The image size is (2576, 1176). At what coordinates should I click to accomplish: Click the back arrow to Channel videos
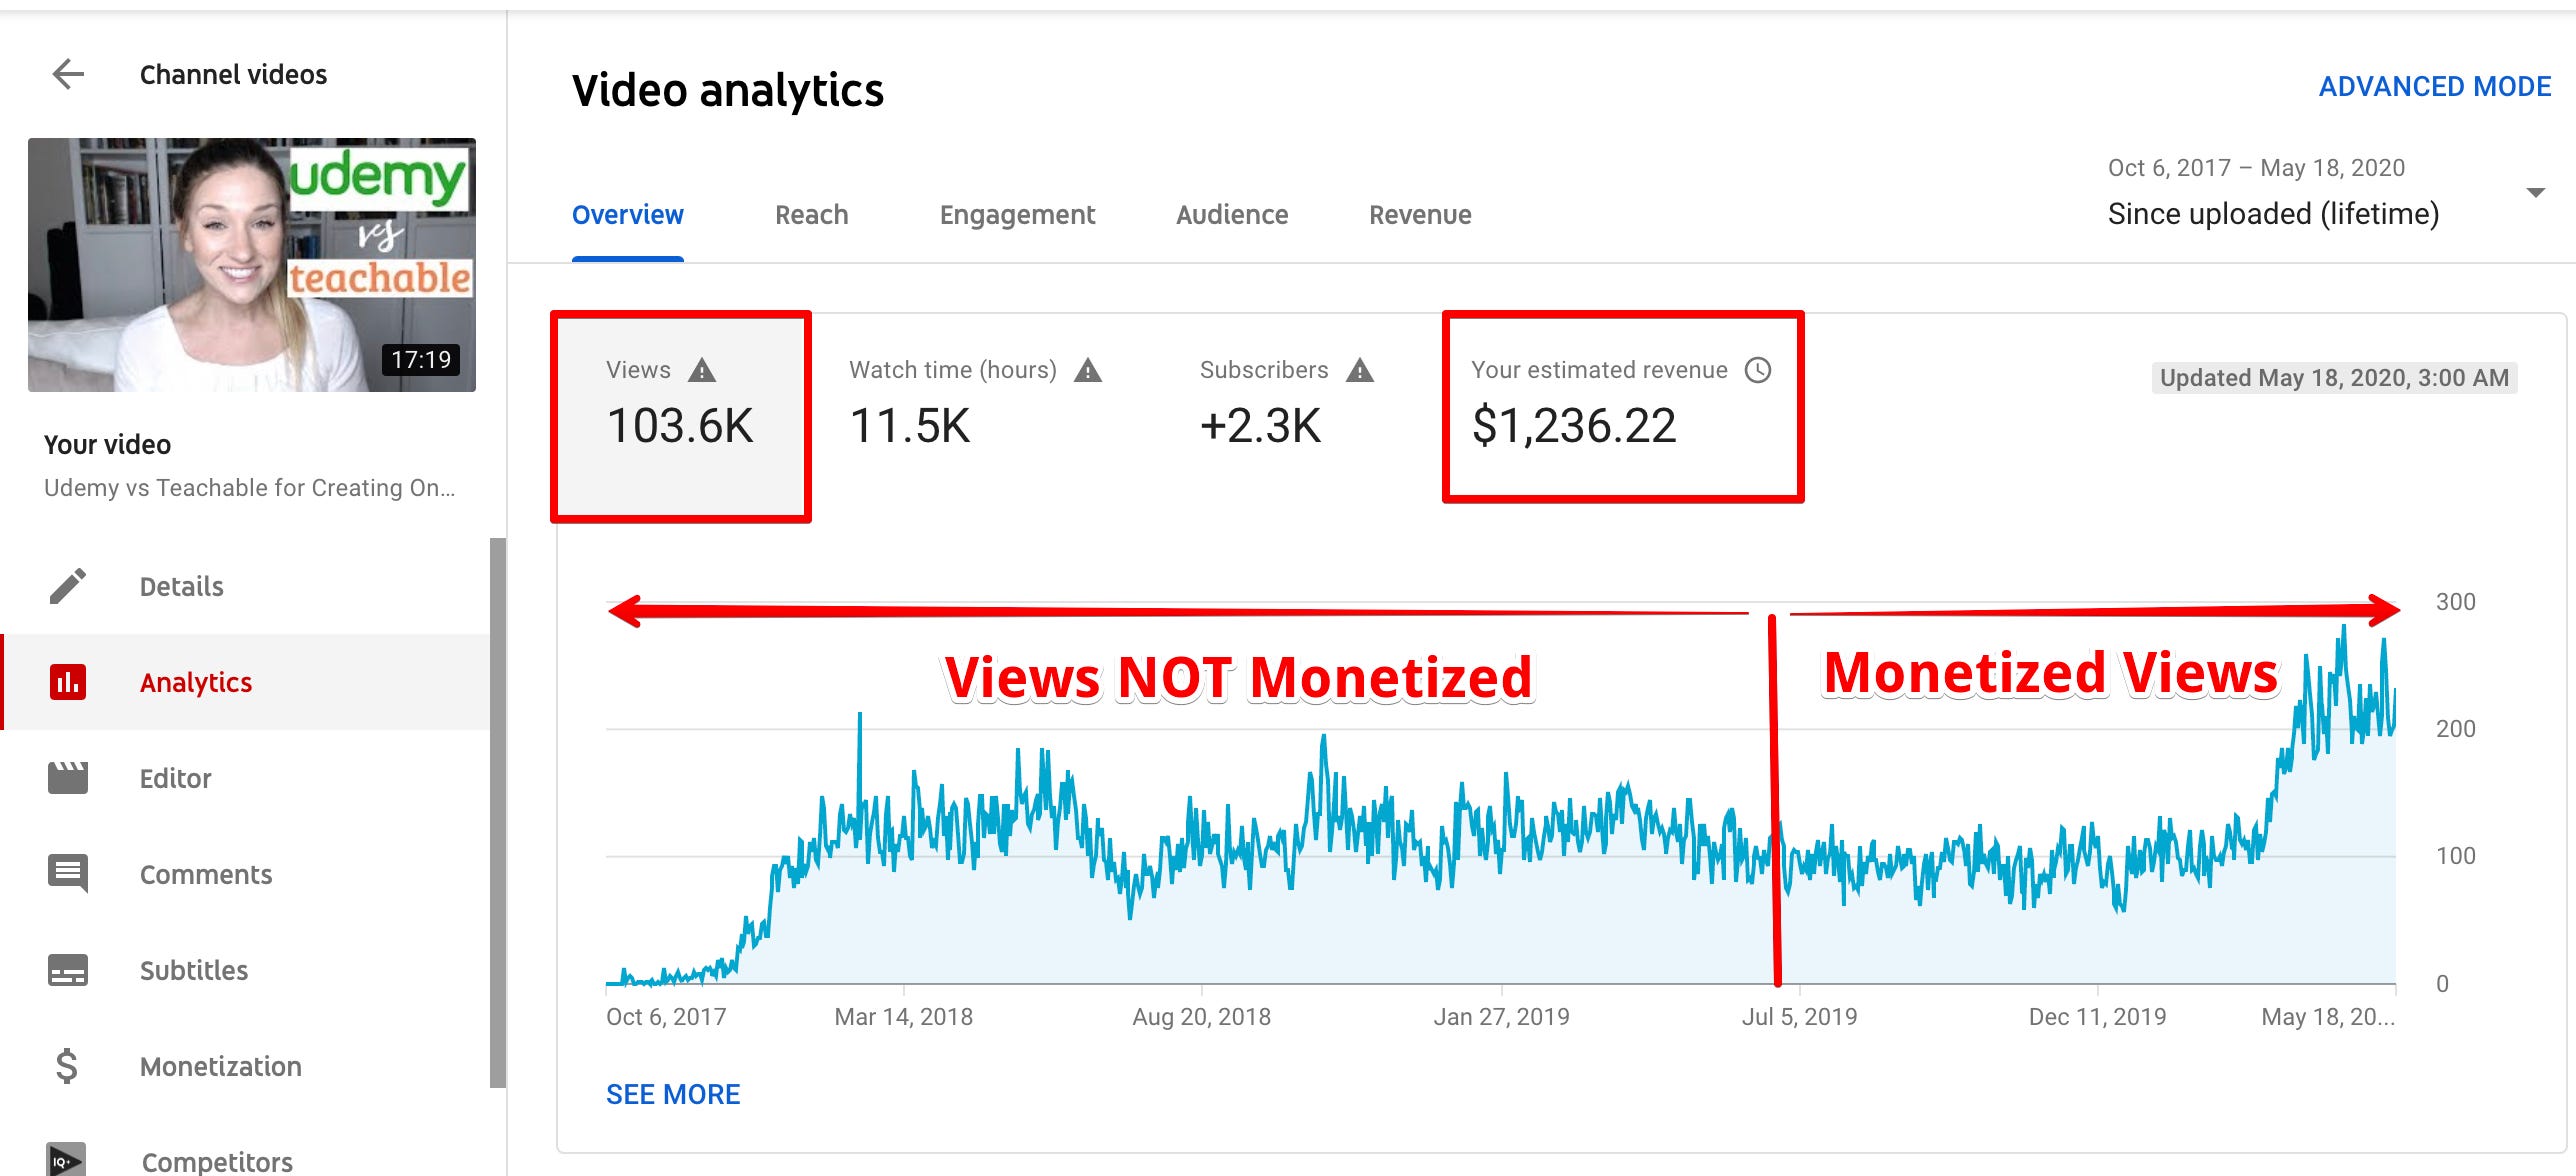coord(68,74)
